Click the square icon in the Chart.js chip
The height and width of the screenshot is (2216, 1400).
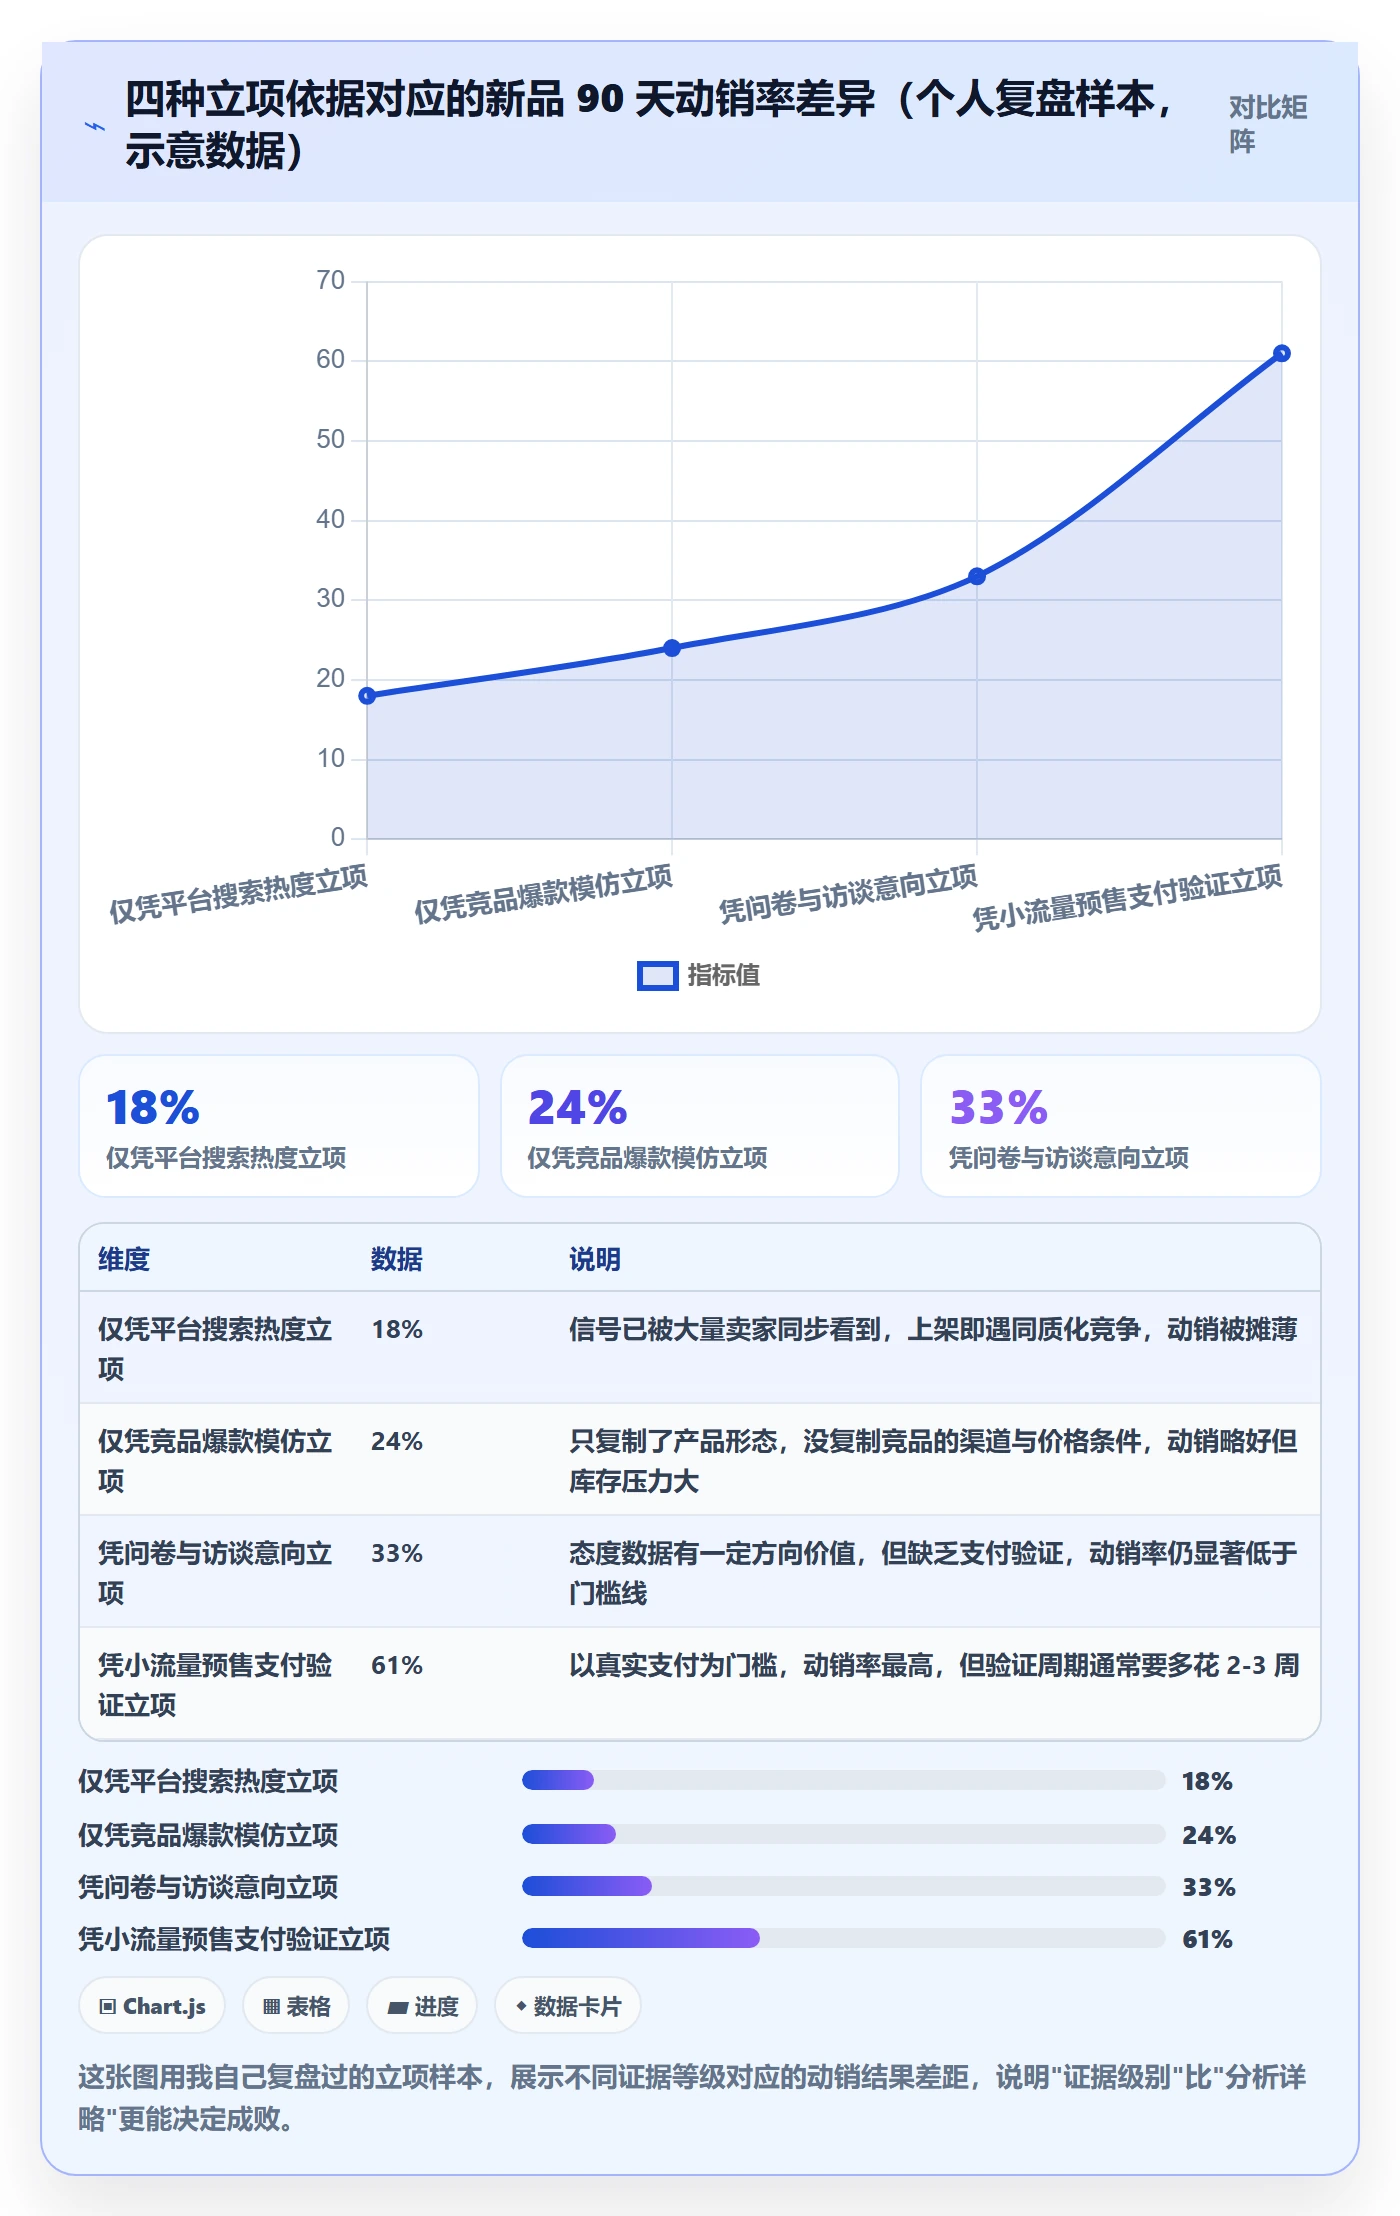(x=108, y=2006)
